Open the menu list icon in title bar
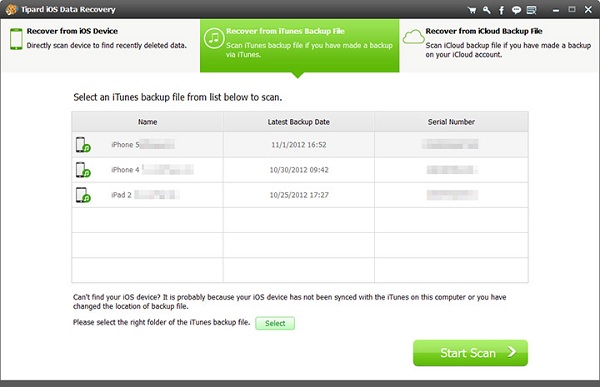Viewport: 600px width, 387px height. [x=531, y=10]
